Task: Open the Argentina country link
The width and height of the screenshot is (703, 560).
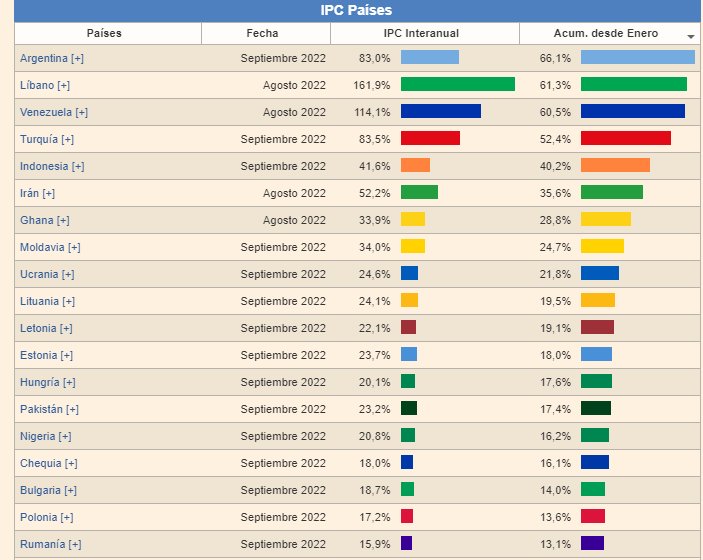Action: click(x=43, y=58)
